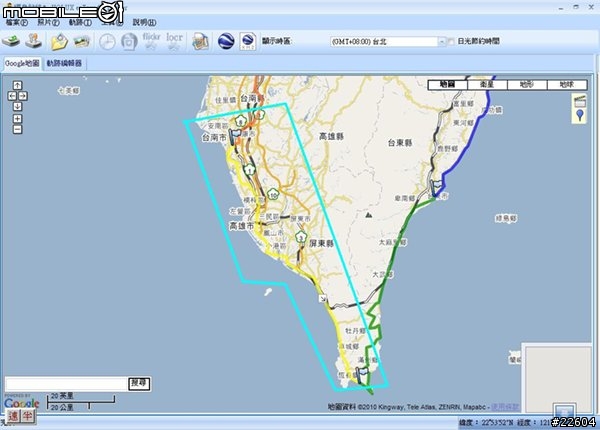Screen dimensions: 600x430
Task: Click the 高雄市 map label
Action: tap(241, 226)
